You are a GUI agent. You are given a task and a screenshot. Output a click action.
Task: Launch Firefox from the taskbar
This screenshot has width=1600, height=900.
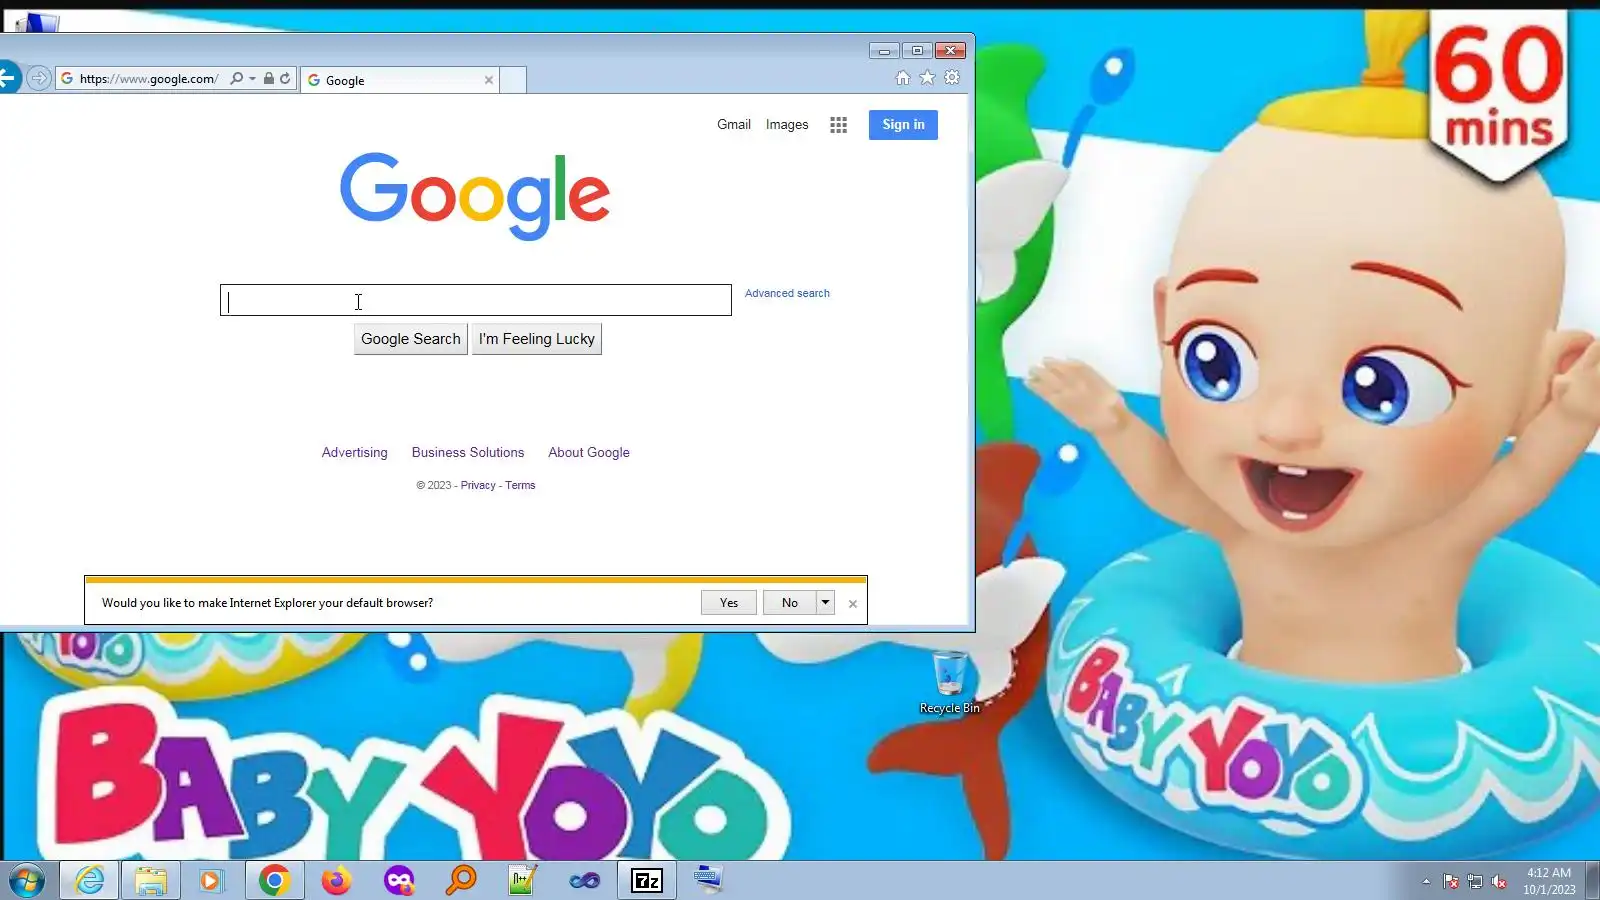337,880
